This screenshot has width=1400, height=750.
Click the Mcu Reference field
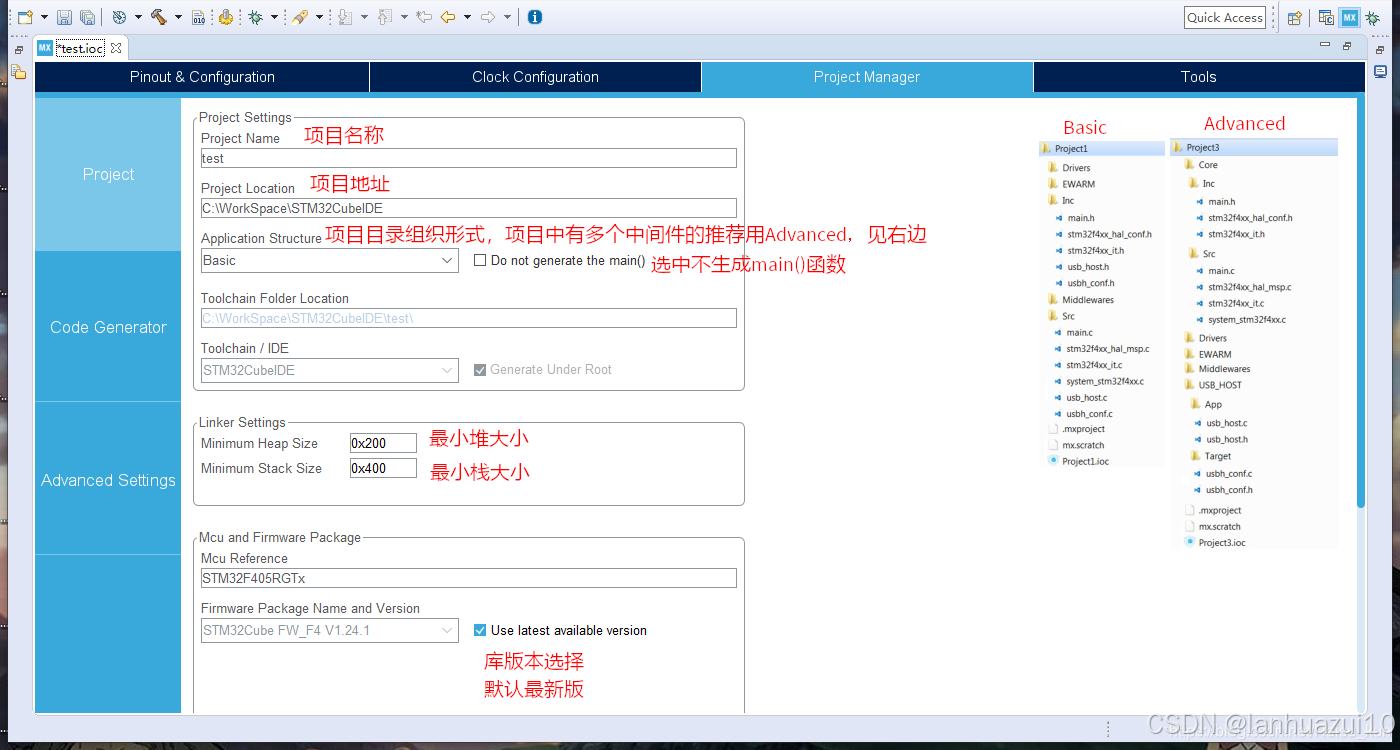tap(469, 578)
